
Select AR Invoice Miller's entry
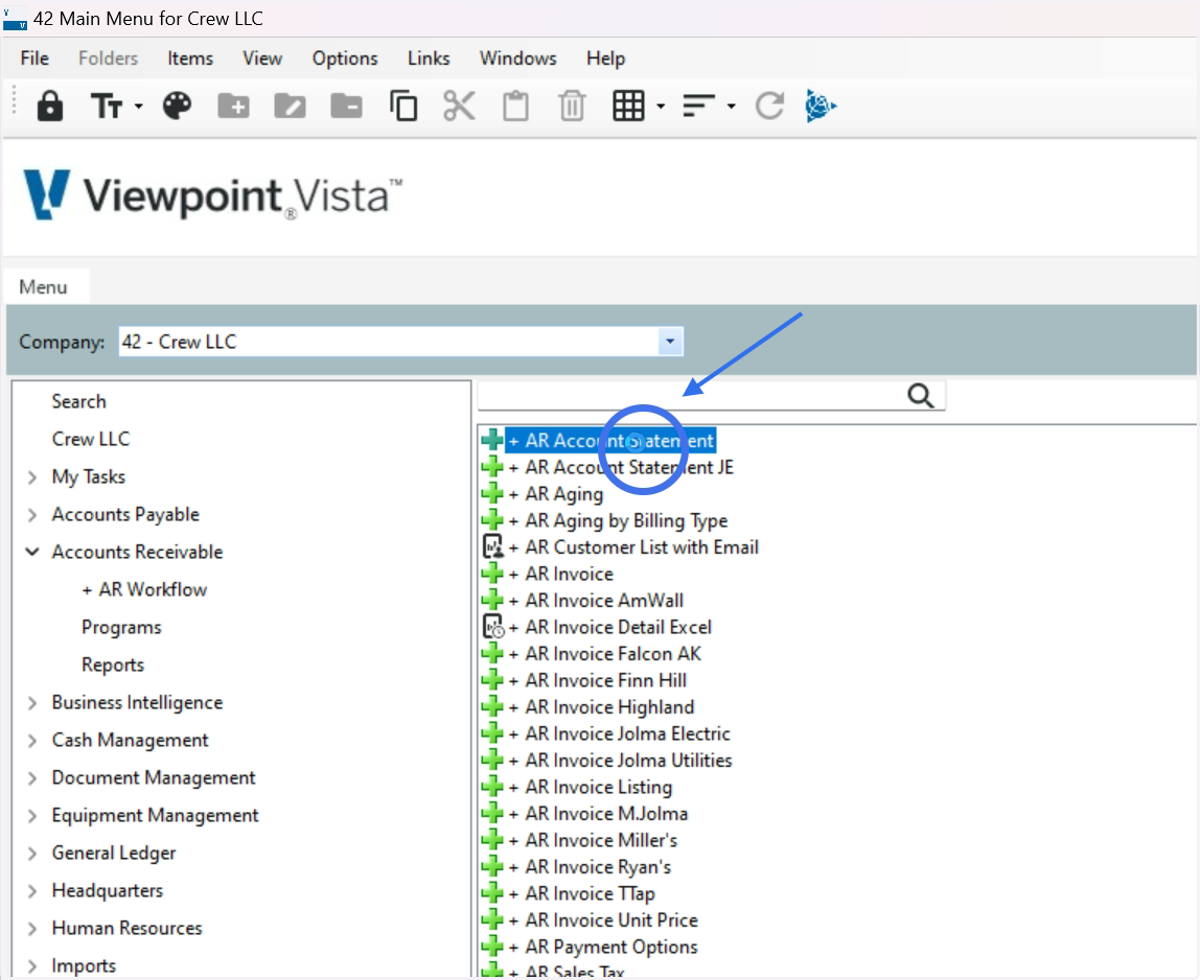(x=593, y=840)
